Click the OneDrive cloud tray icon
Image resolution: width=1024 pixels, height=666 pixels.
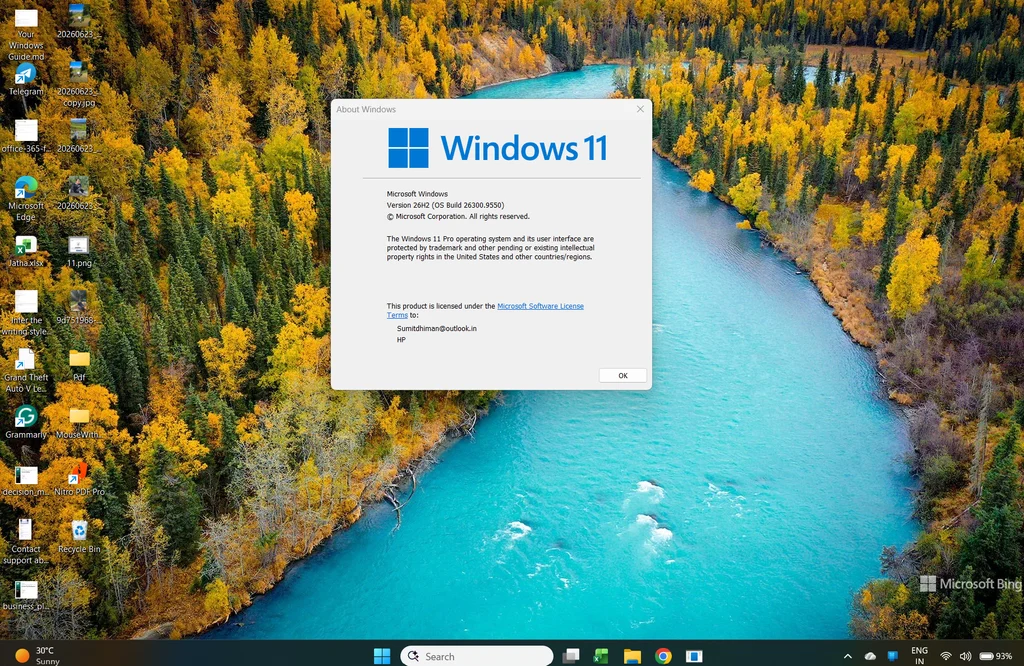tap(870, 656)
